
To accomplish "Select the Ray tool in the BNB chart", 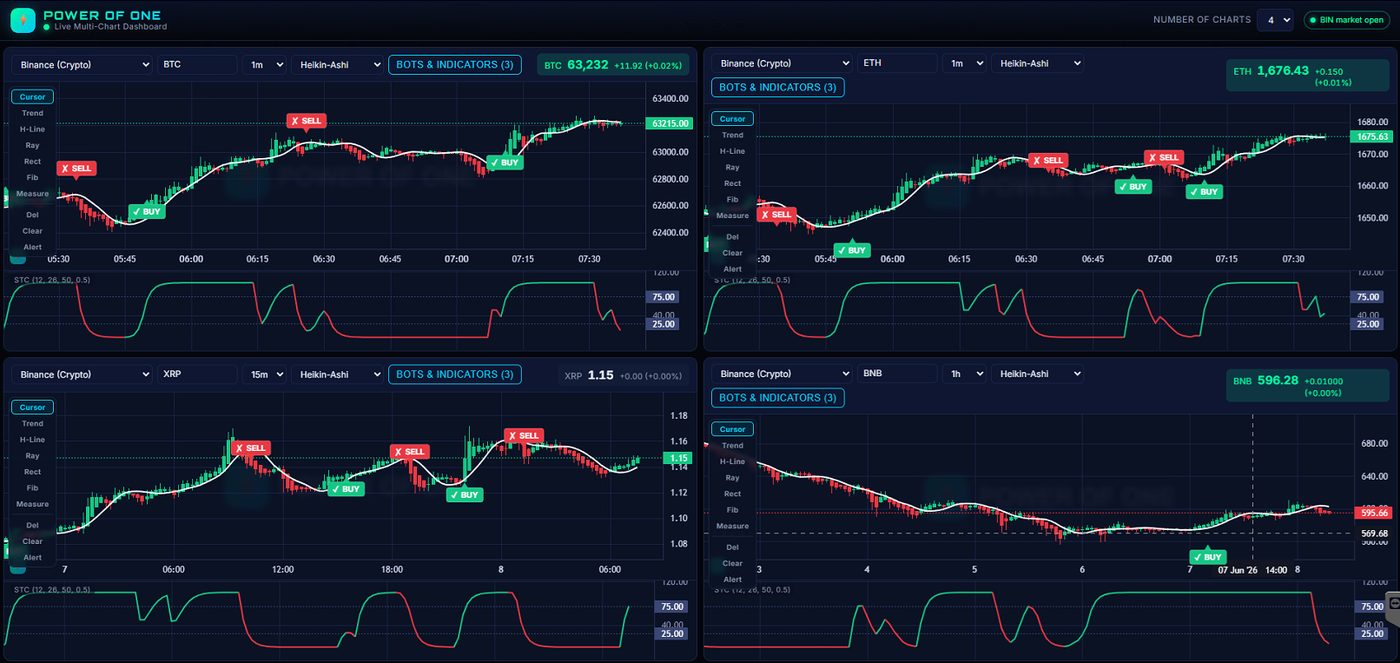I will point(732,477).
